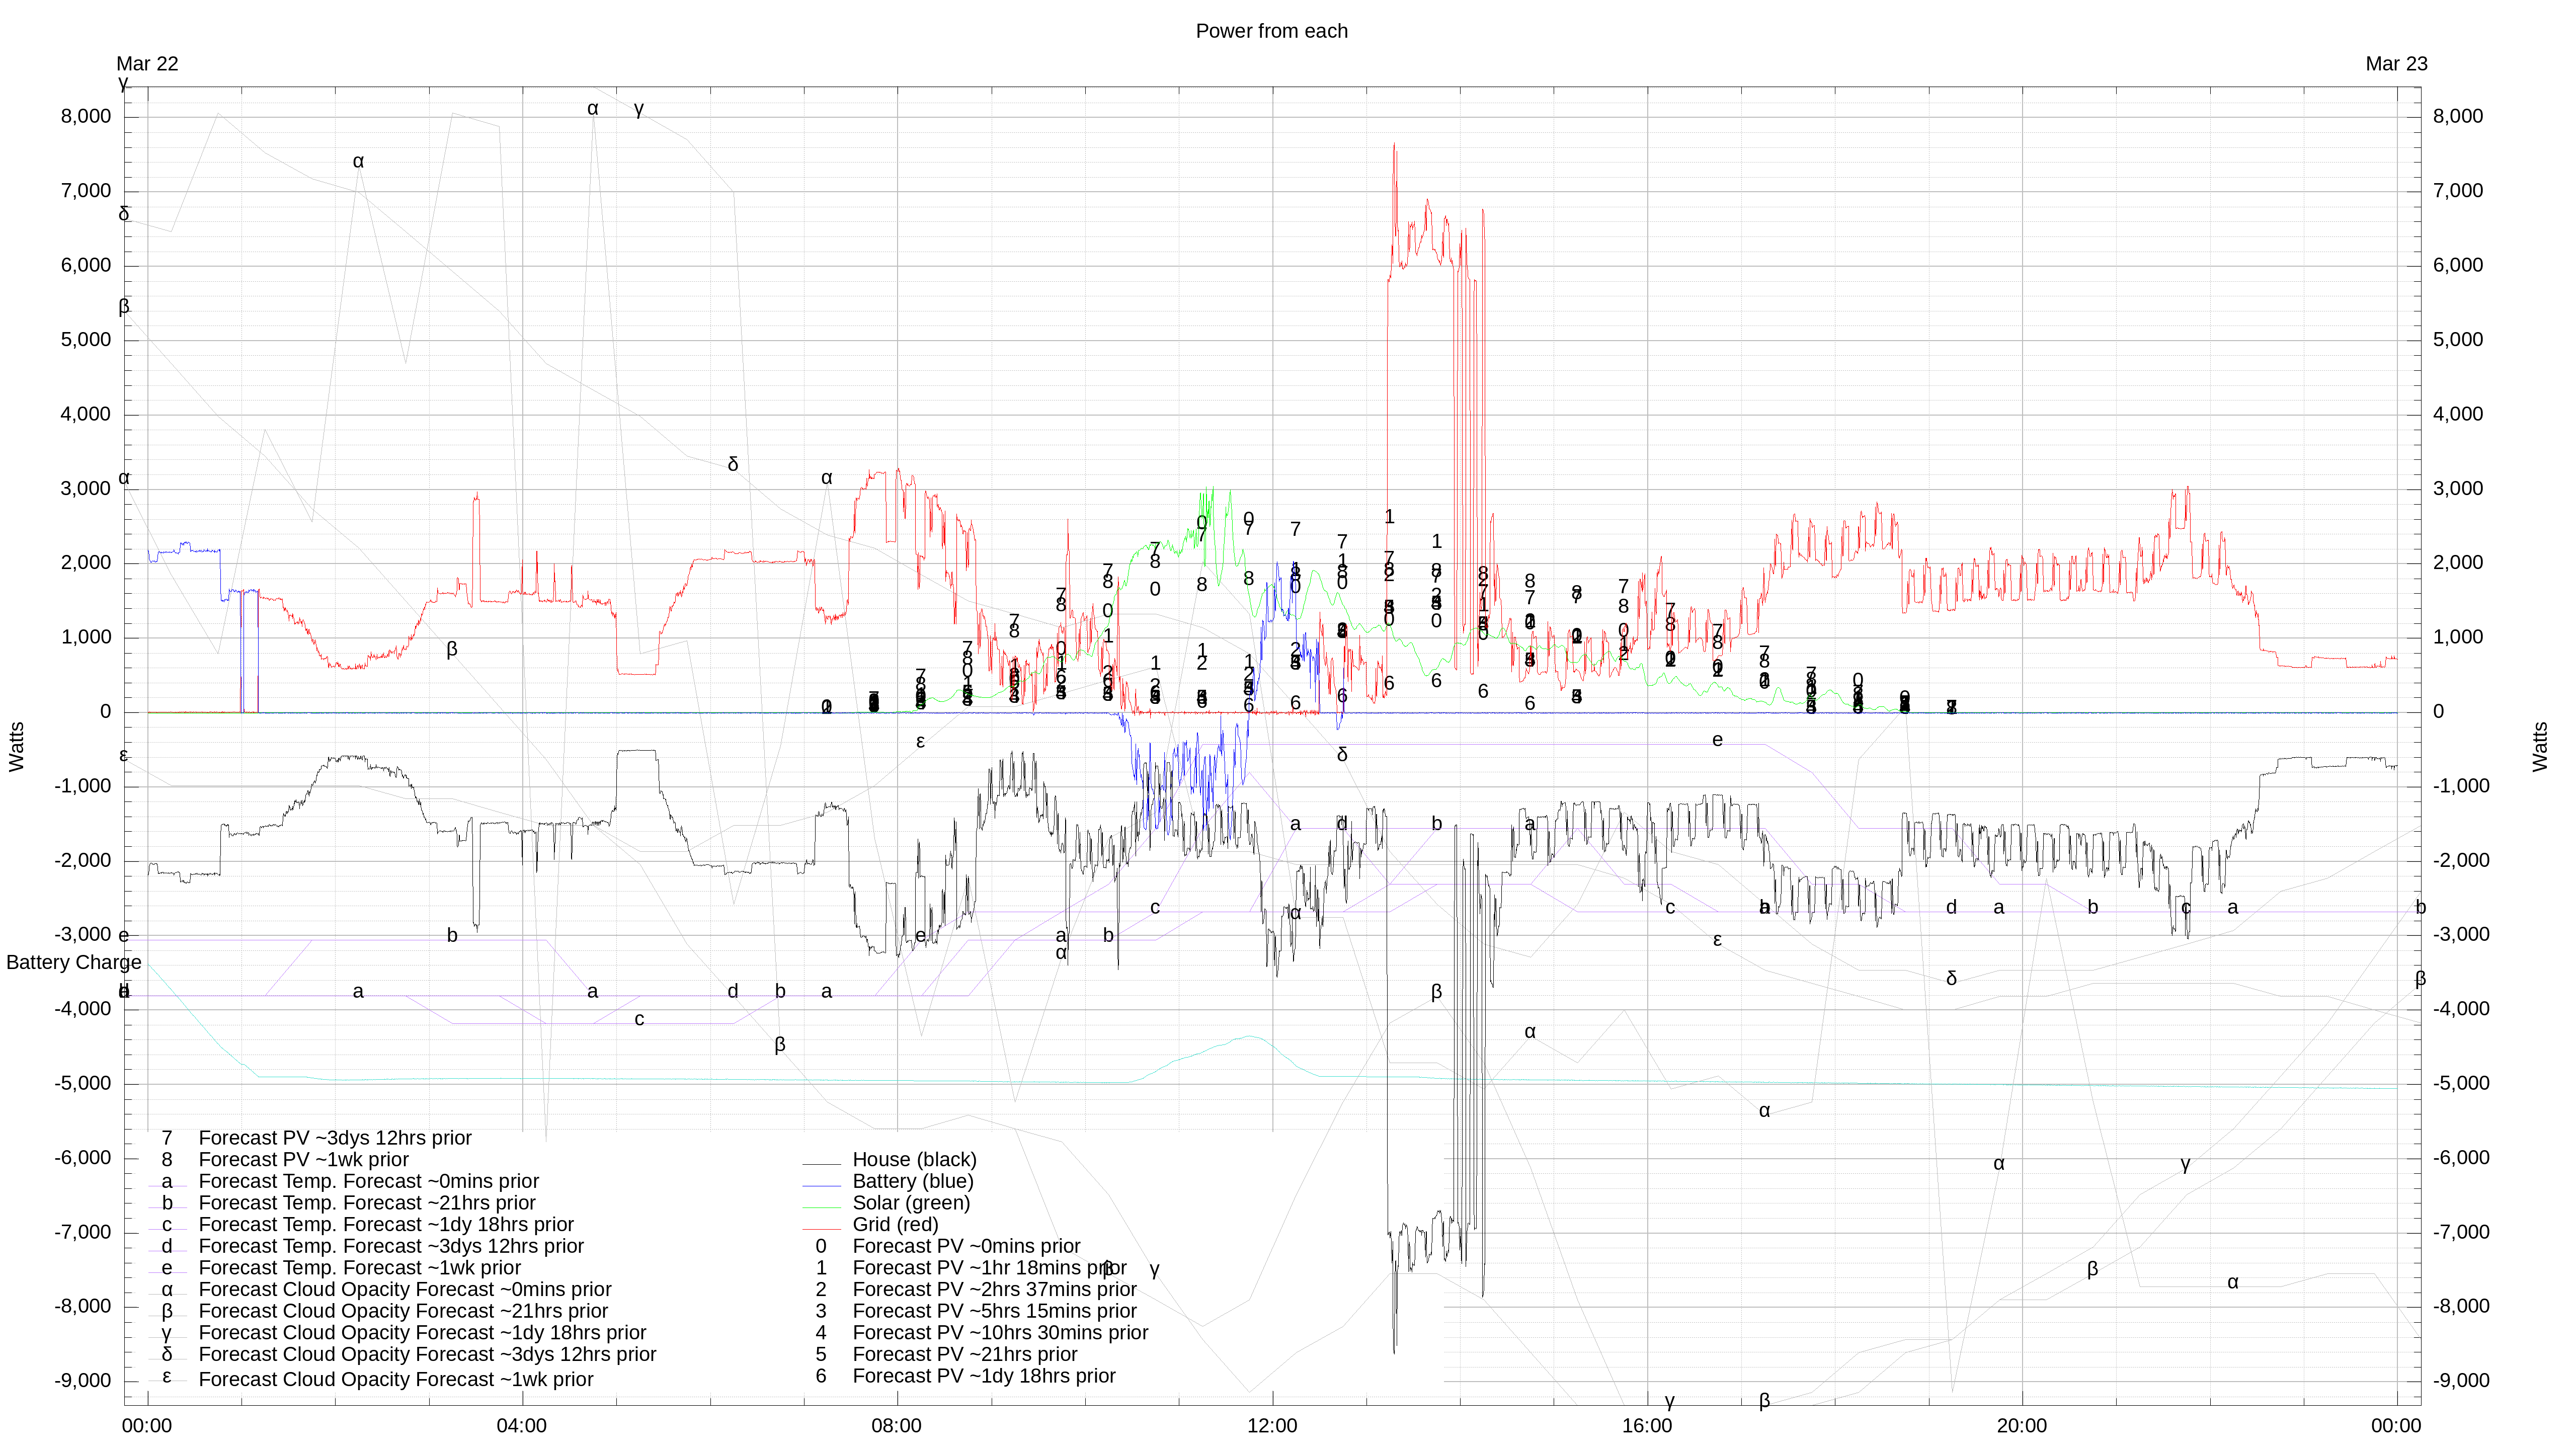Click the '00:00' label at x-axis start
2576x1449 pixels.
point(147,1426)
